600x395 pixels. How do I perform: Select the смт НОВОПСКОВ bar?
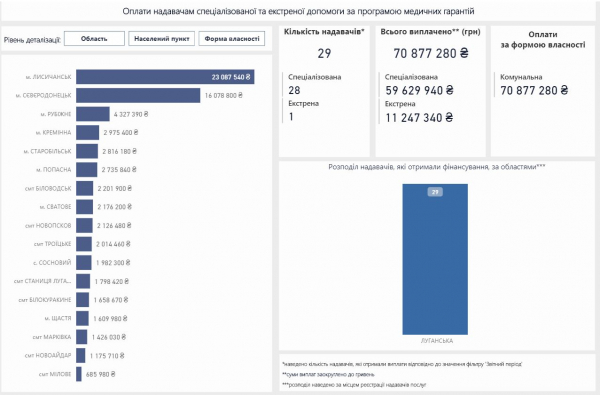coord(84,225)
